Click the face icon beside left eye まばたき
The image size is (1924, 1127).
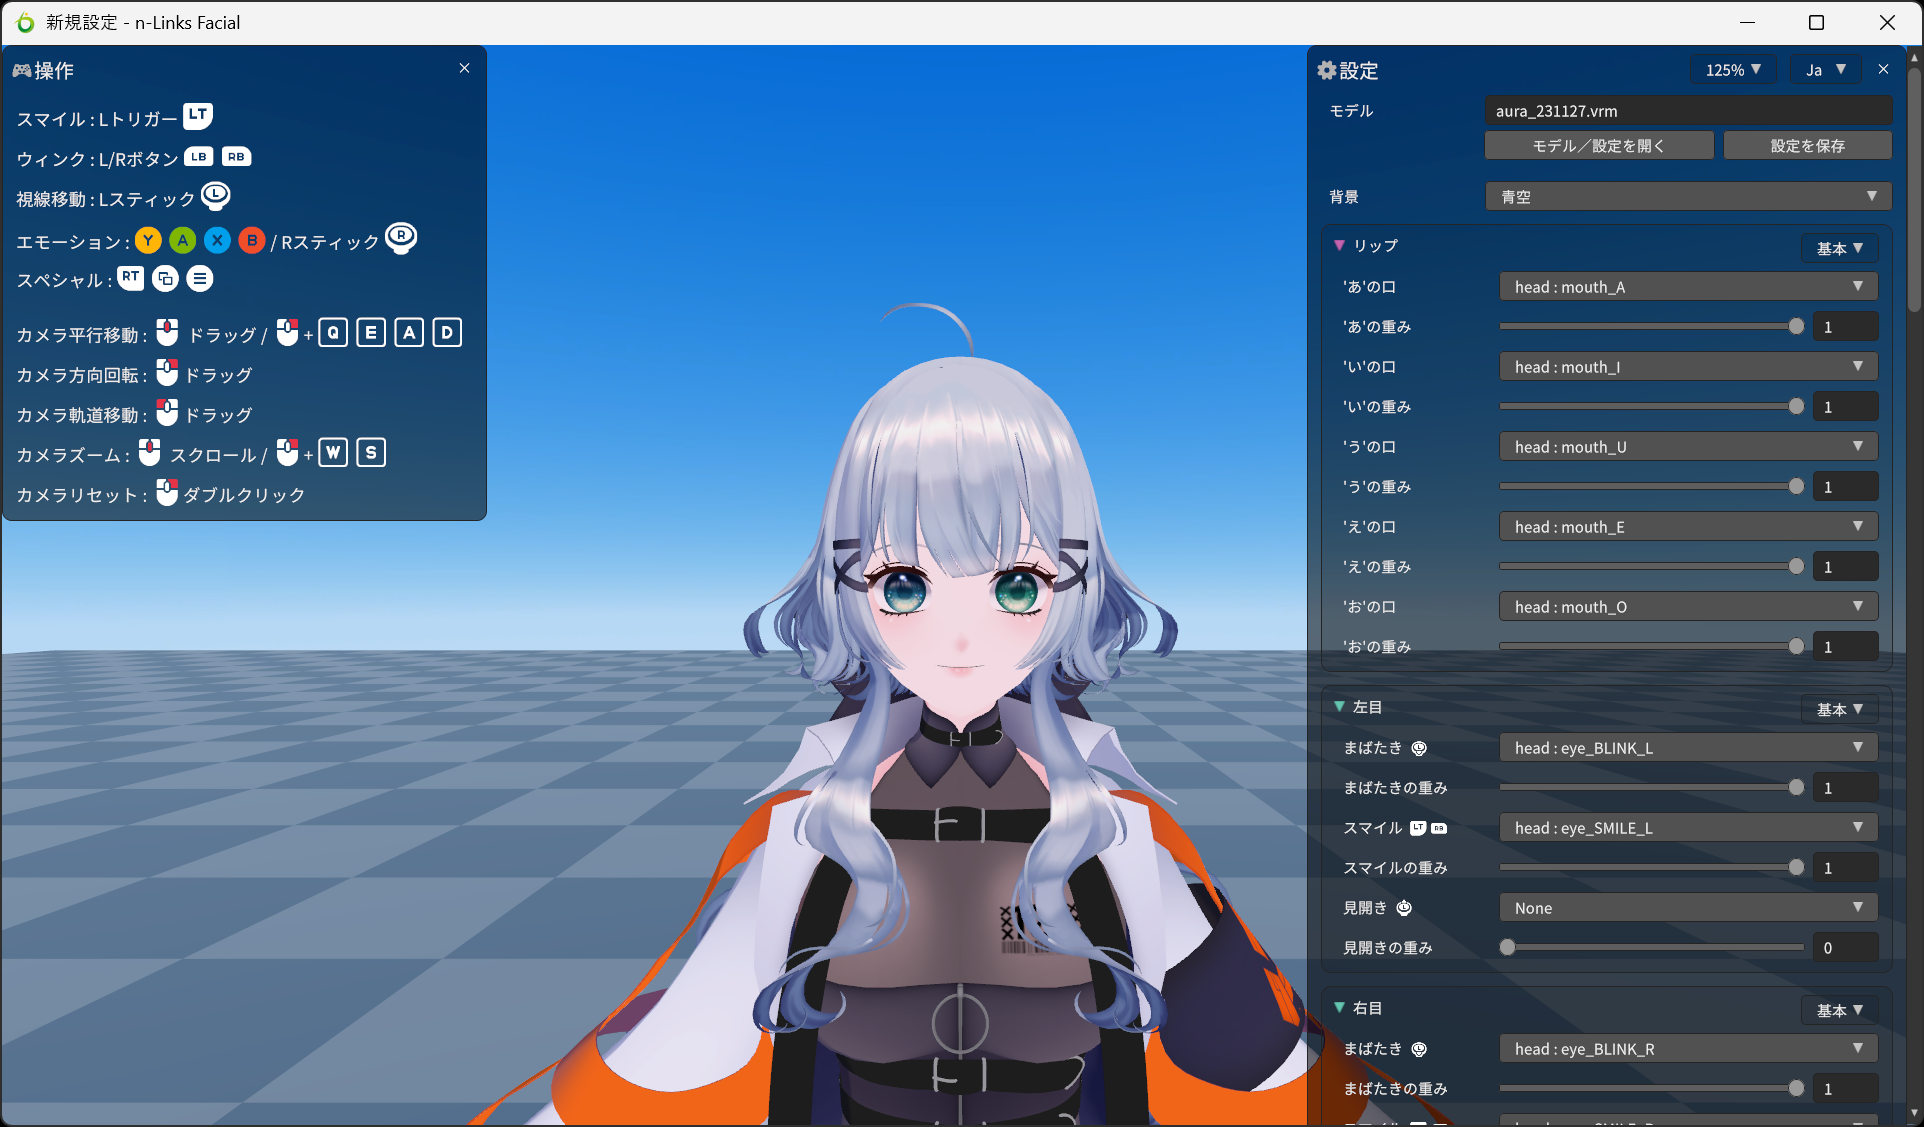tap(1419, 748)
